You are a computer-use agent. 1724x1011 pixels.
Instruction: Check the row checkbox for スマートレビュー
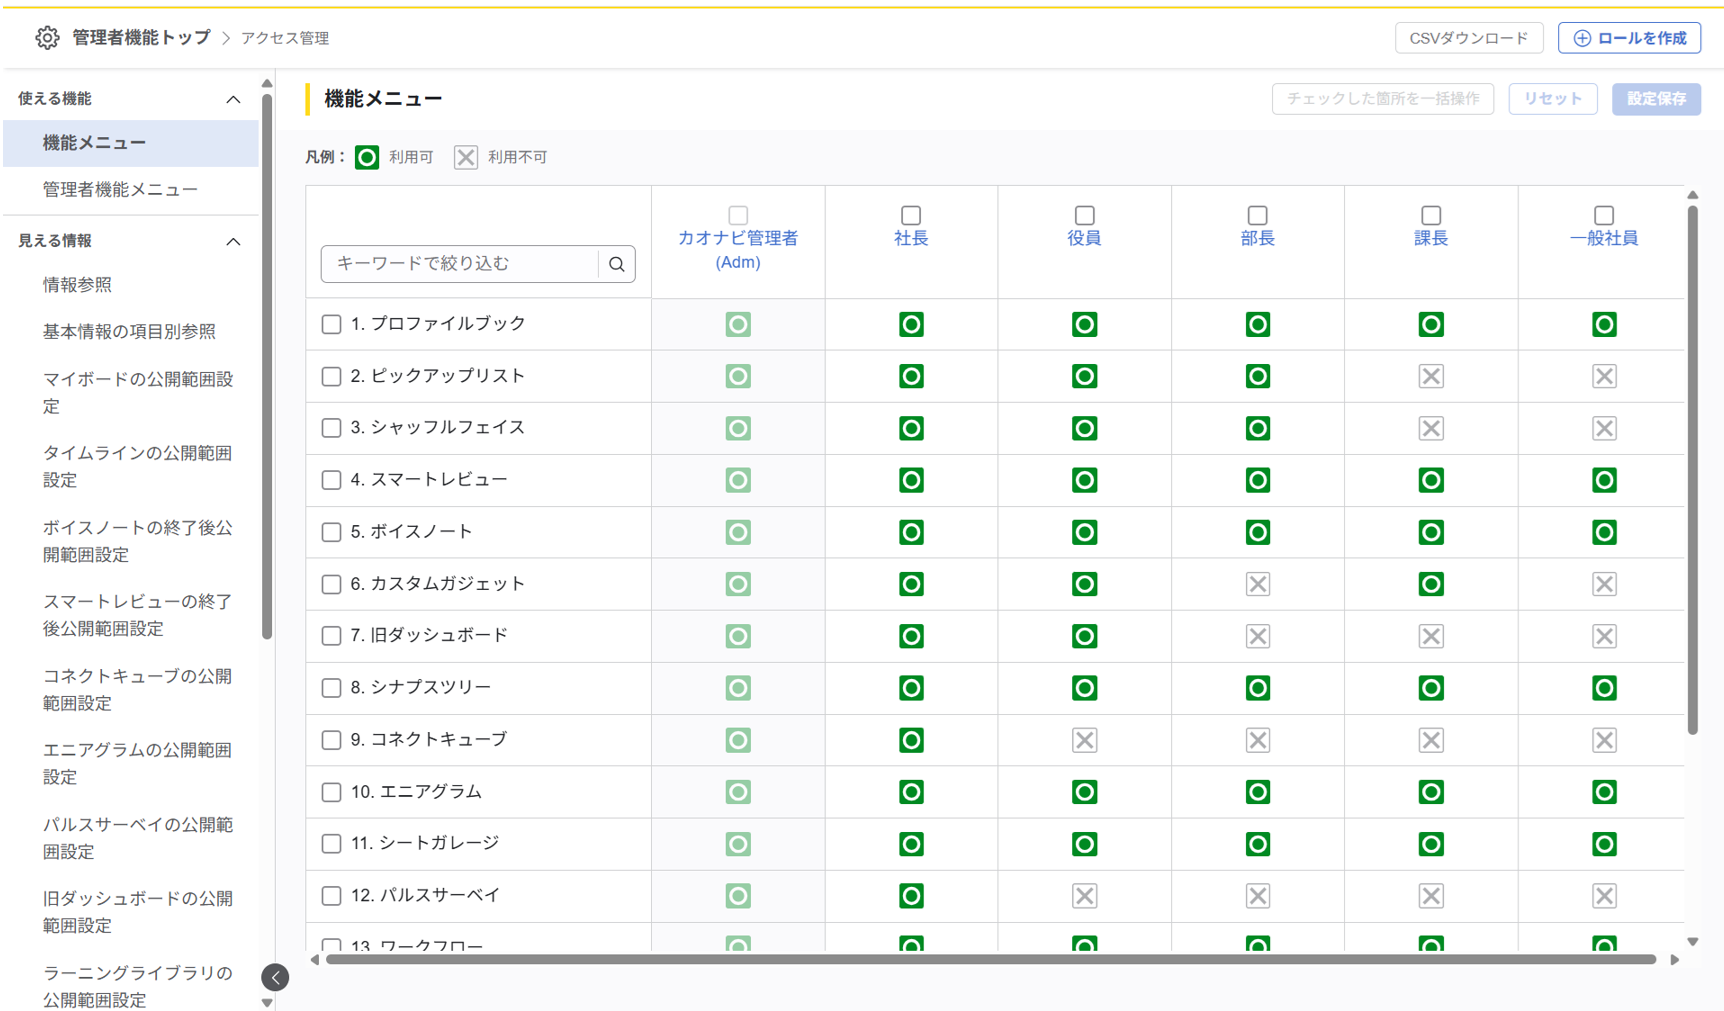pyautogui.click(x=331, y=480)
